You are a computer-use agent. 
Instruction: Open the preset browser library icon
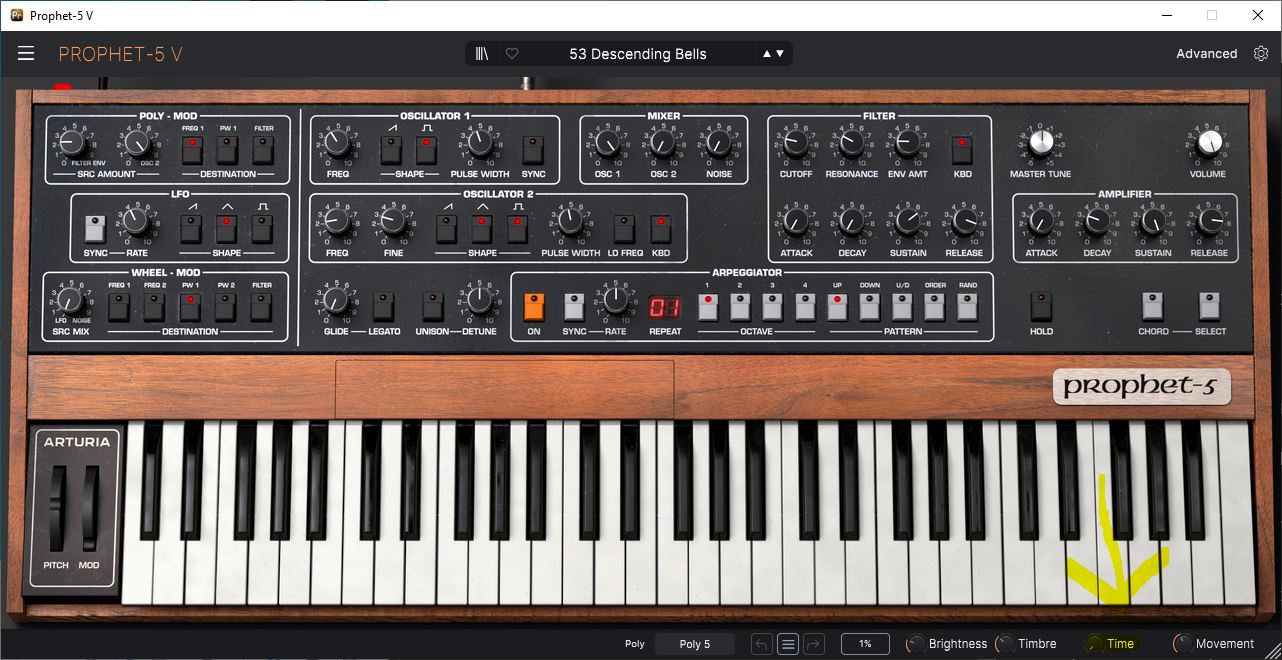click(x=482, y=54)
